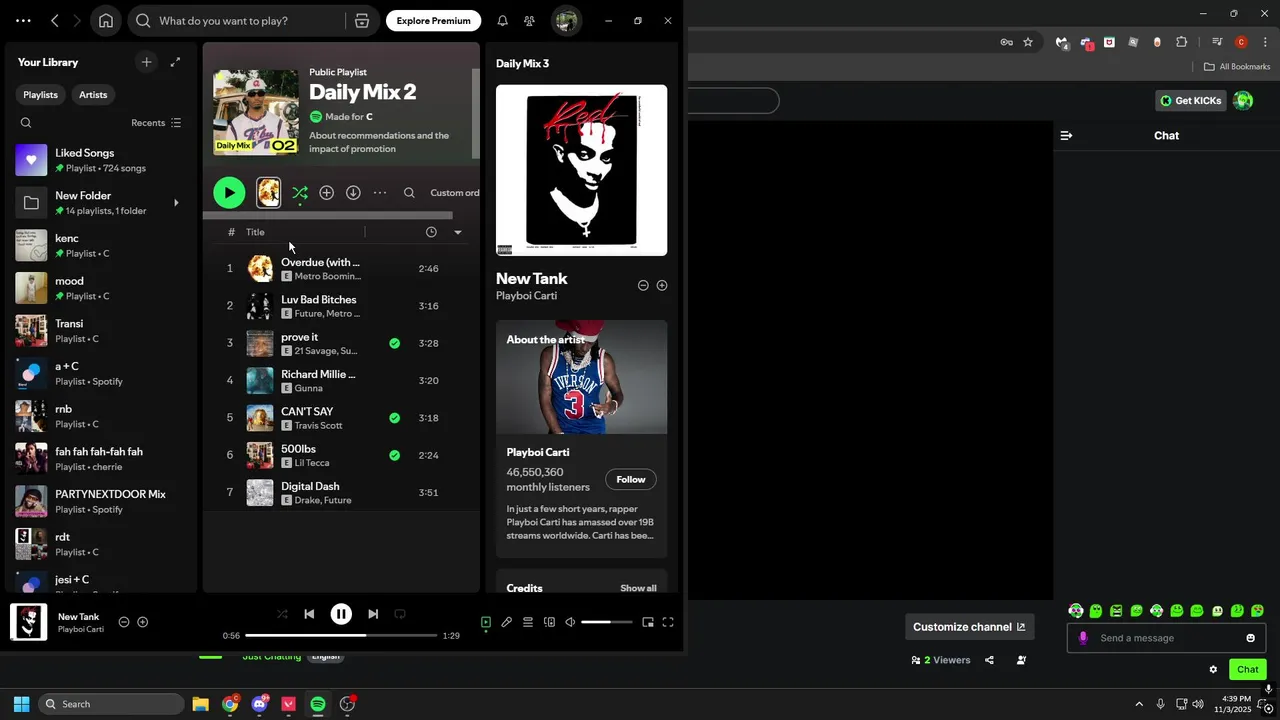Open the Liked Songs playlist
The width and height of the screenshot is (1280, 720).
(101, 160)
